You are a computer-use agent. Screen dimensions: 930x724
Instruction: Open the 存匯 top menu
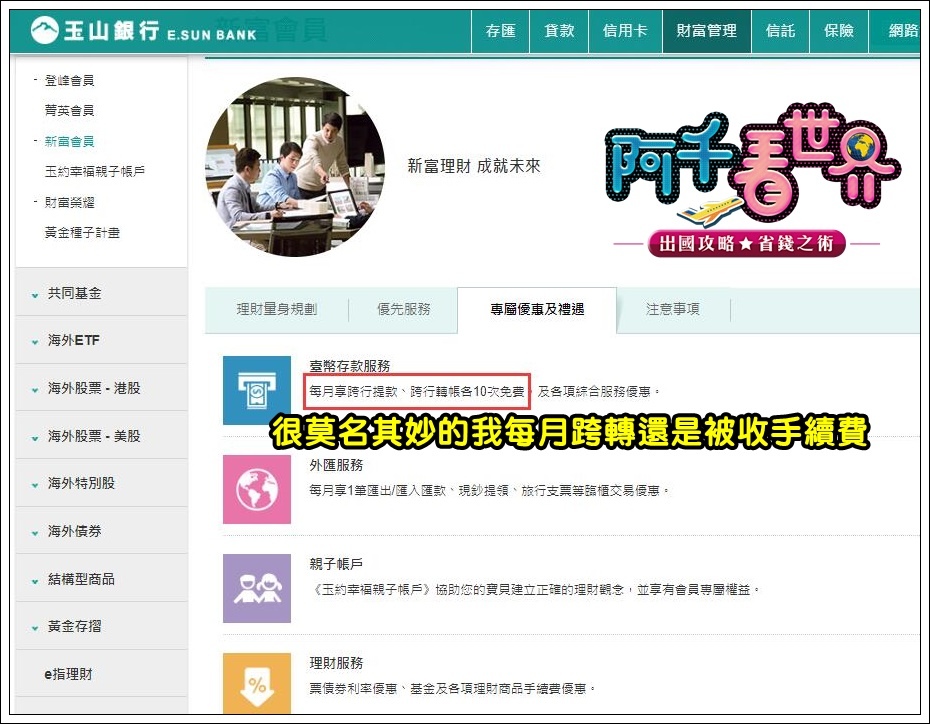pos(500,31)
